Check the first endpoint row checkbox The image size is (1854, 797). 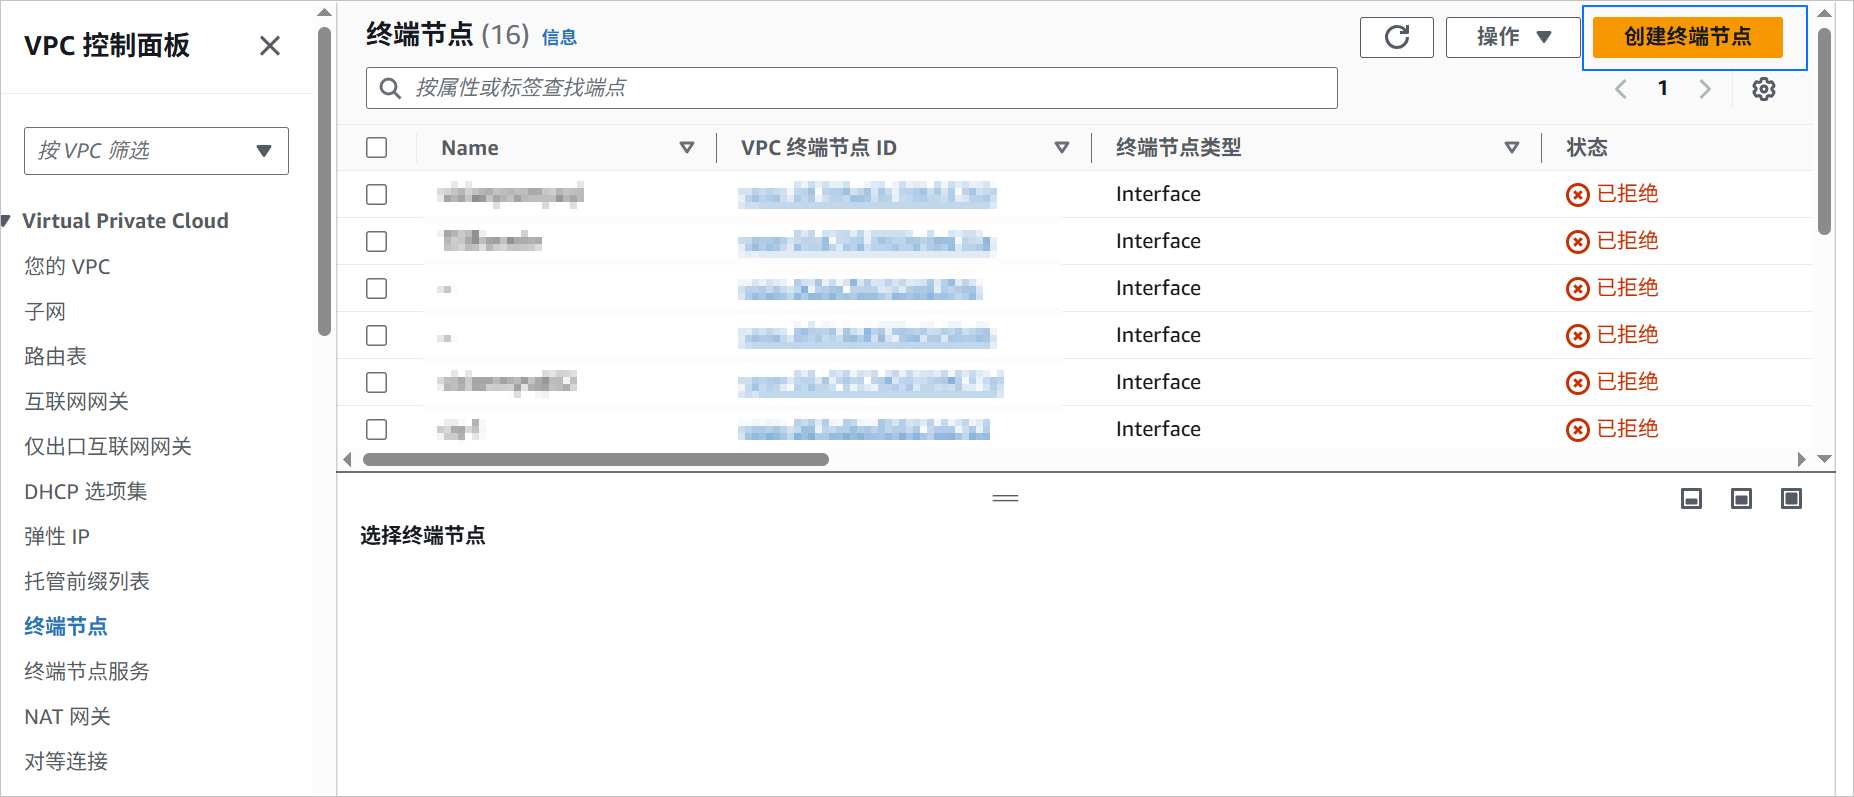(377, 195)
